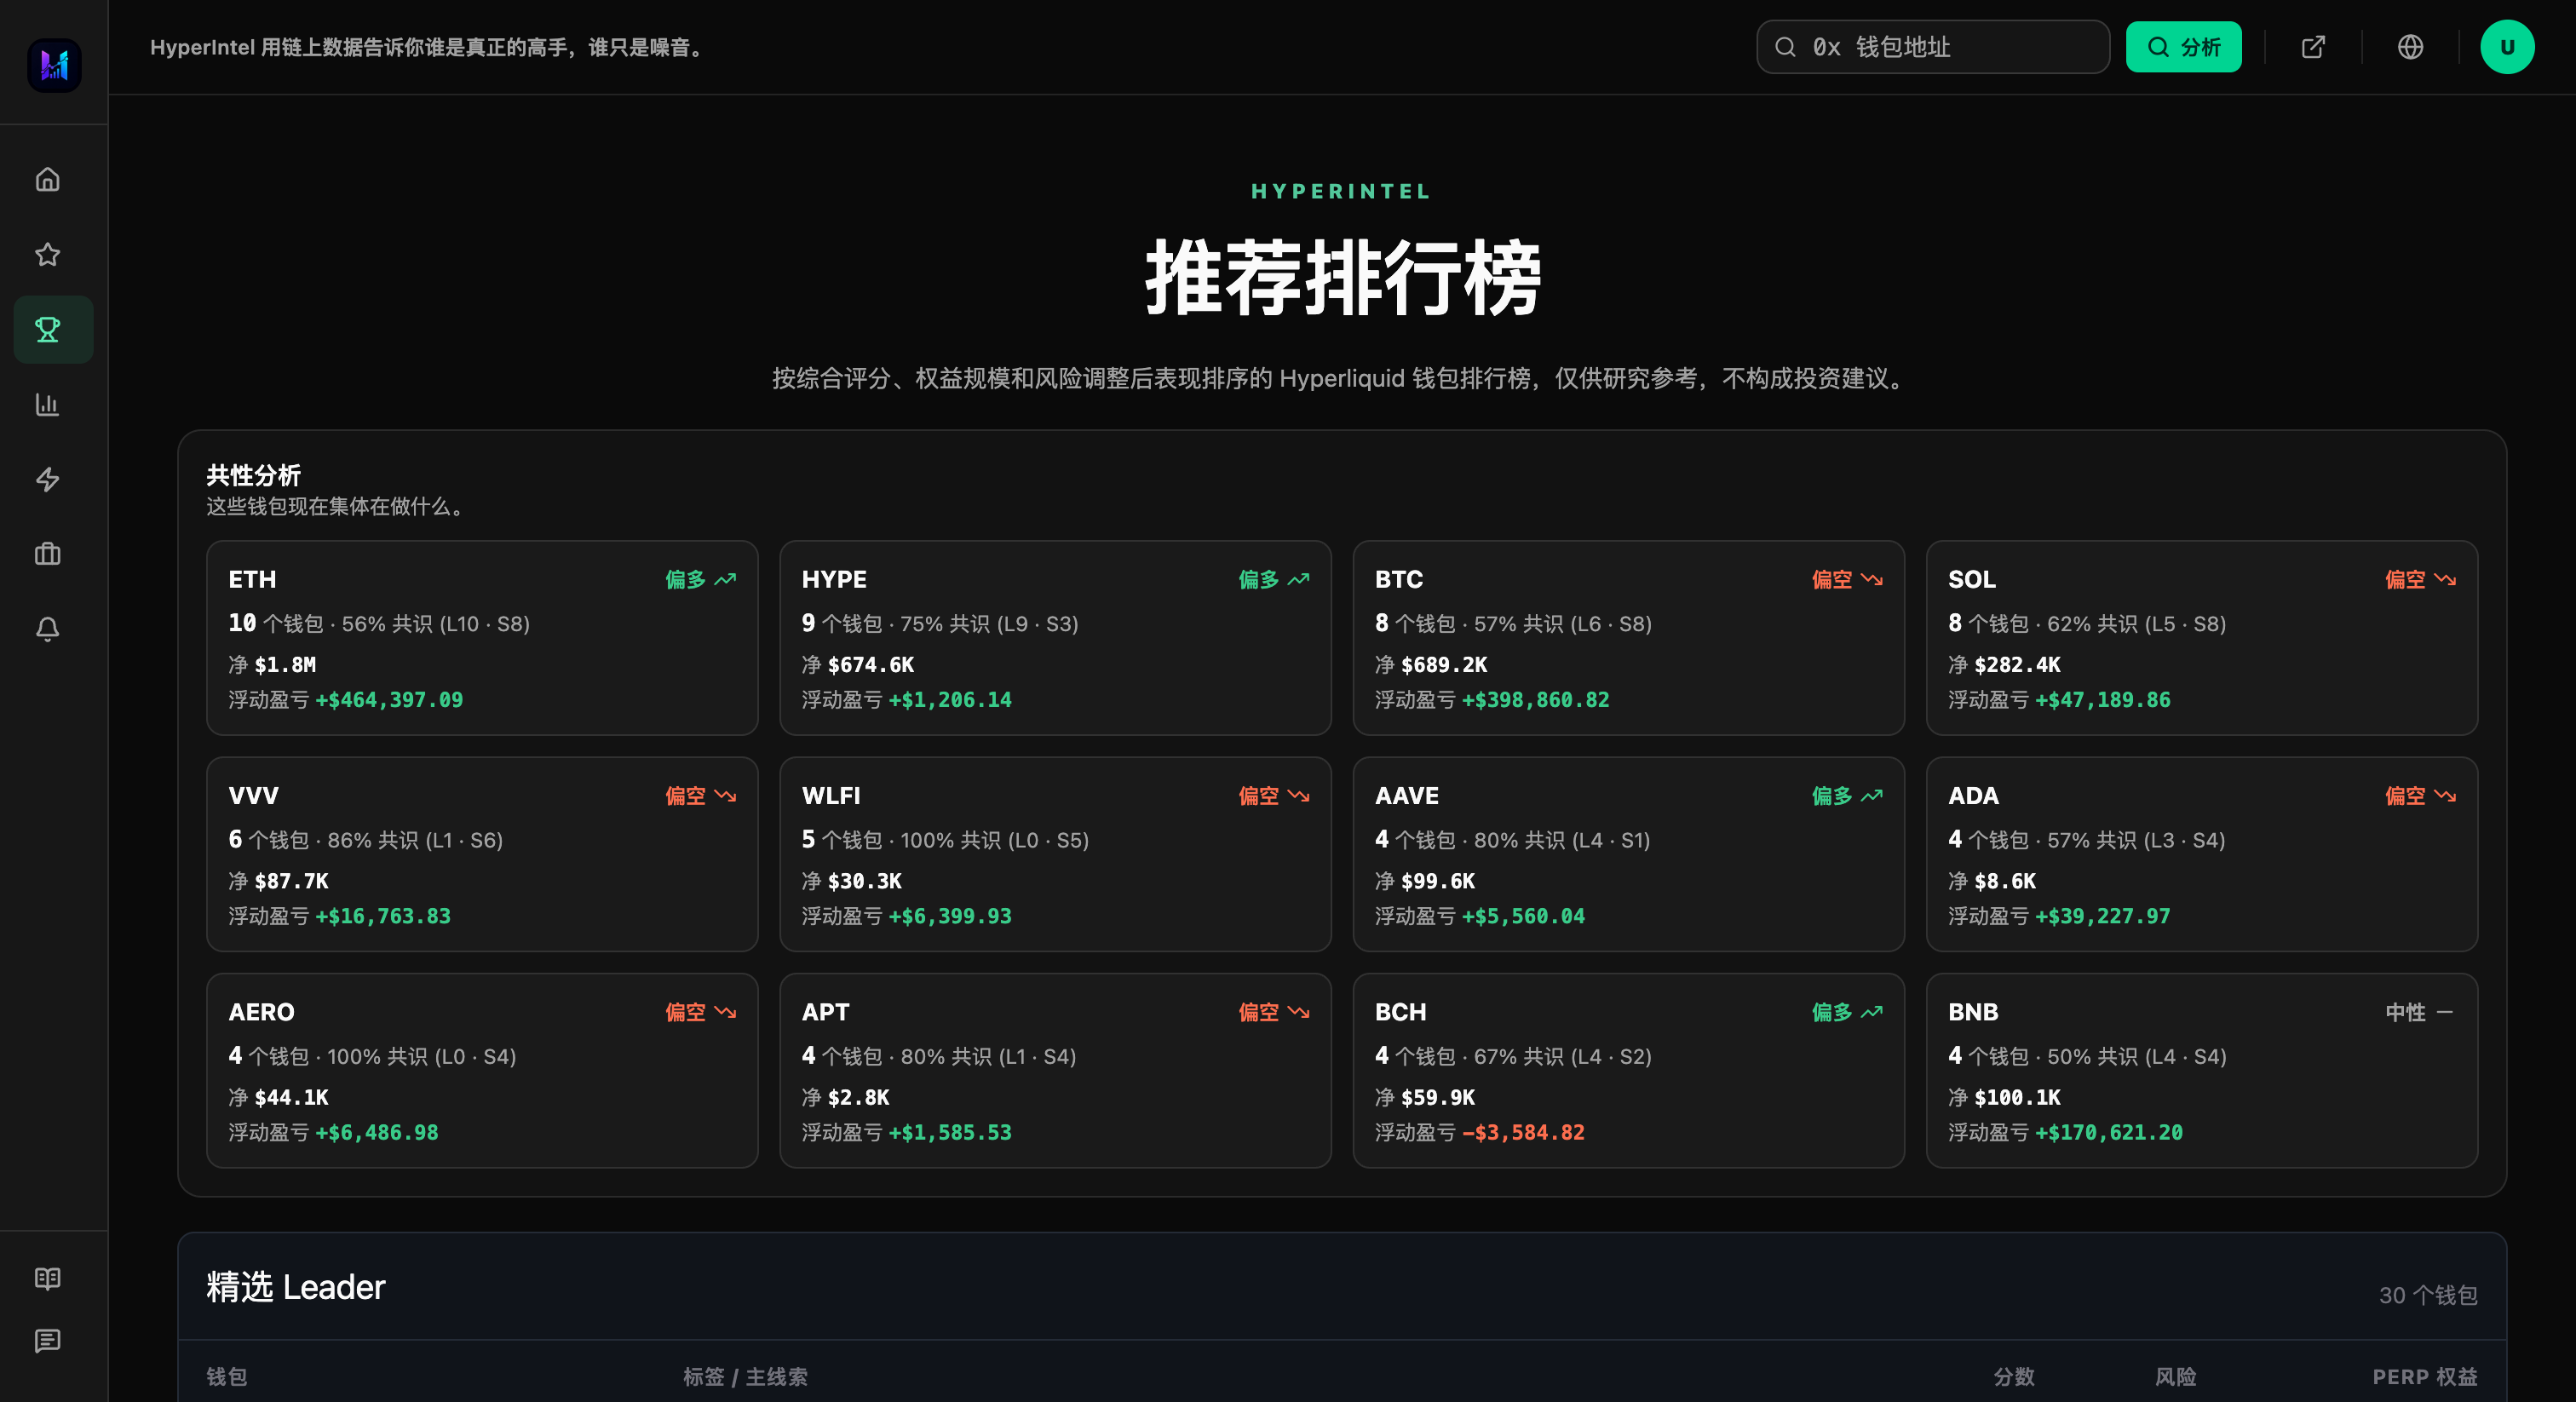Open the bell alerts icon in the sidebar
Viewport: 2576px width, 1402px height.
pos(48,629)
